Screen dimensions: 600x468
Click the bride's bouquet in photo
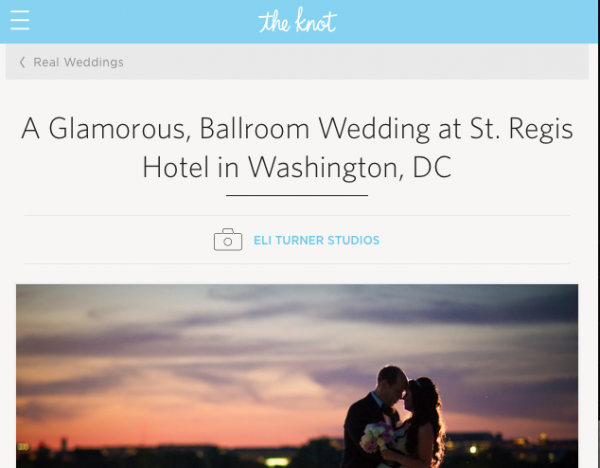(x=376, y=436)
